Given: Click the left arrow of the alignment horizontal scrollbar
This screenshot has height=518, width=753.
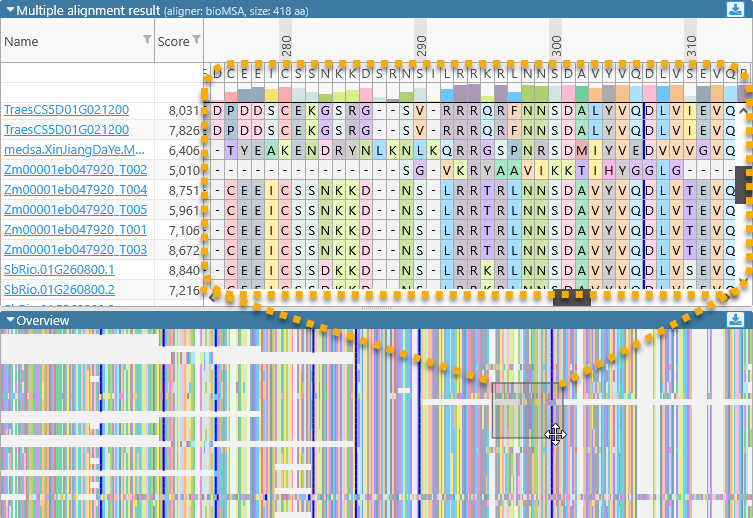Looking at the screenshot, I should (x=212, y=295).
